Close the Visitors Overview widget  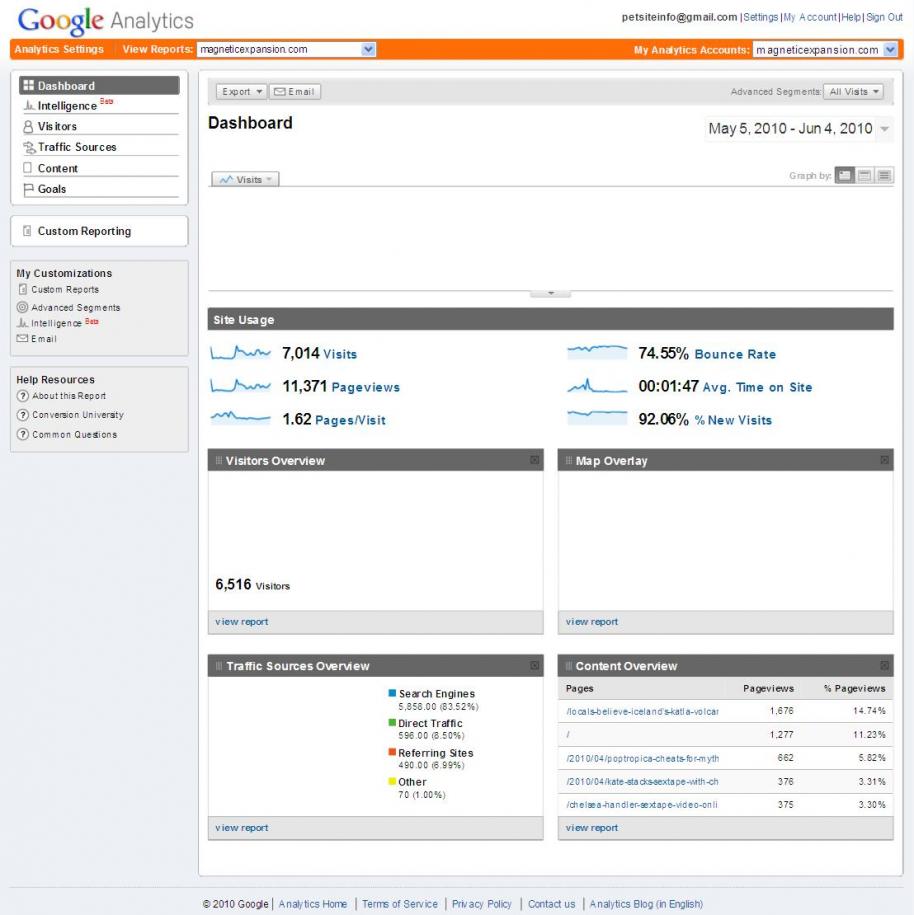[x=534, y=460]
